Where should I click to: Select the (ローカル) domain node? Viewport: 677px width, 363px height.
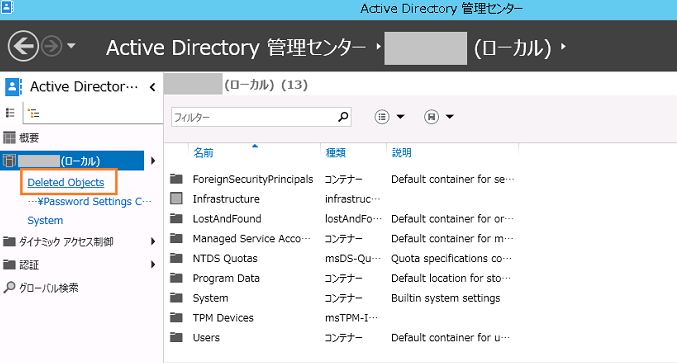click(x=72, y=161)
